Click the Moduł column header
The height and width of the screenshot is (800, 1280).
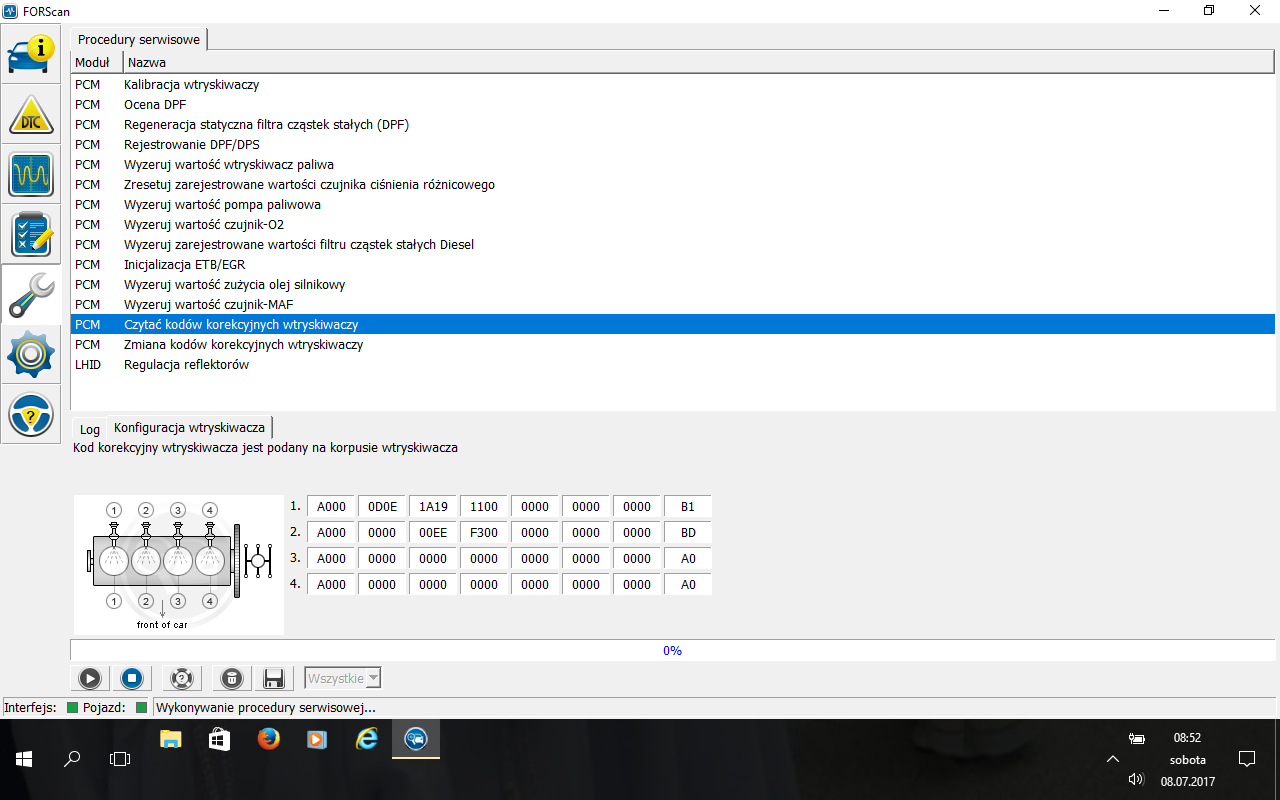point(92,63)
